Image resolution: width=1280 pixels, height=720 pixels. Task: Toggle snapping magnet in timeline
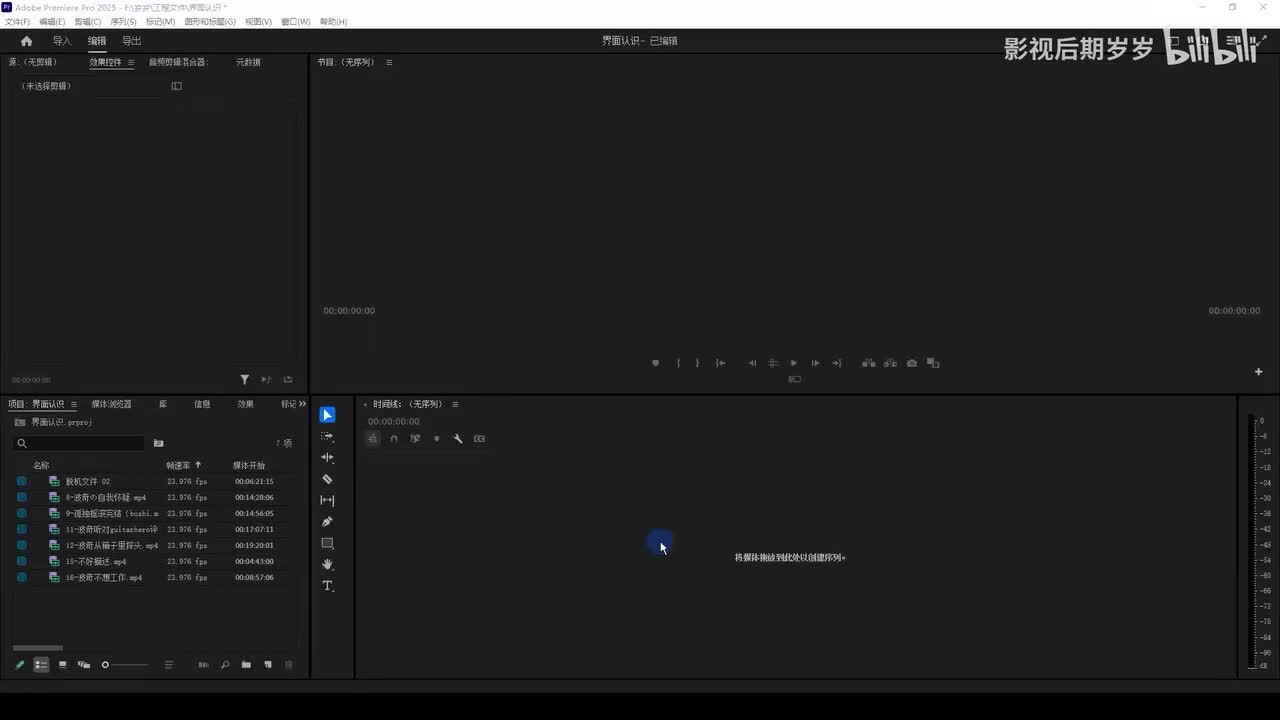click(x=394, y=438)
